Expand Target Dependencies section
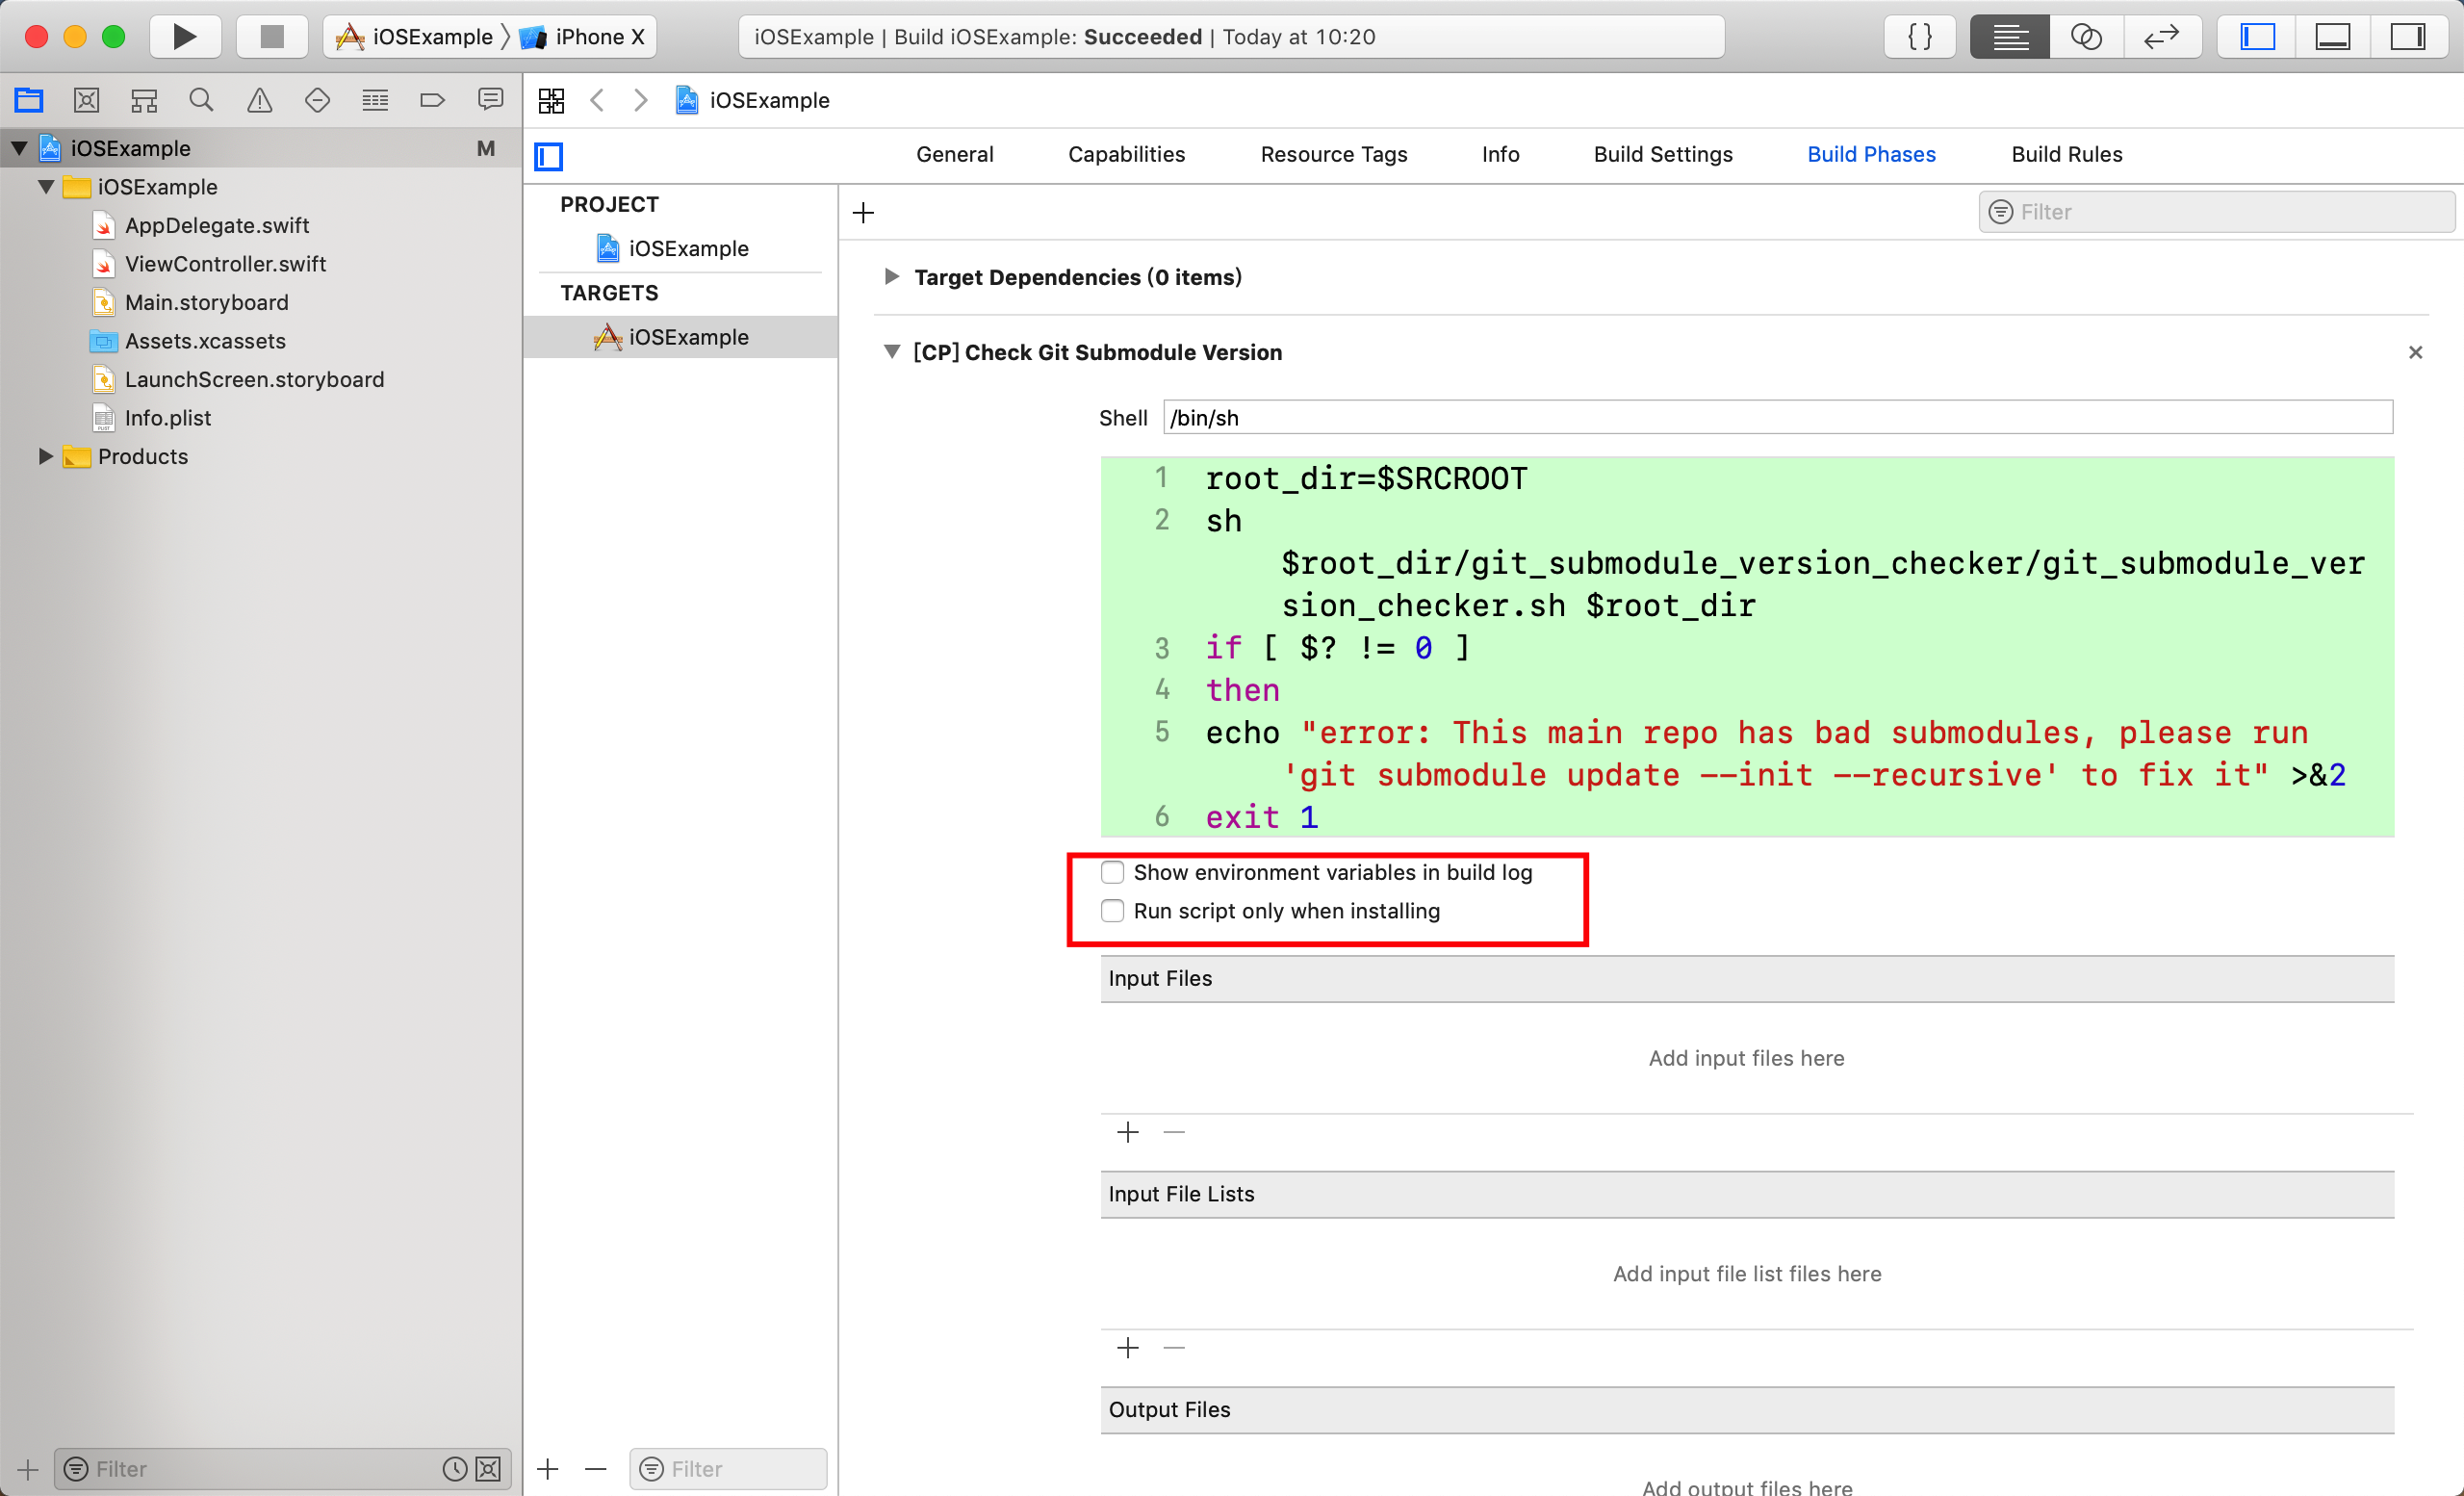This screenshot has width=2464, height=1496. (891, 277)
